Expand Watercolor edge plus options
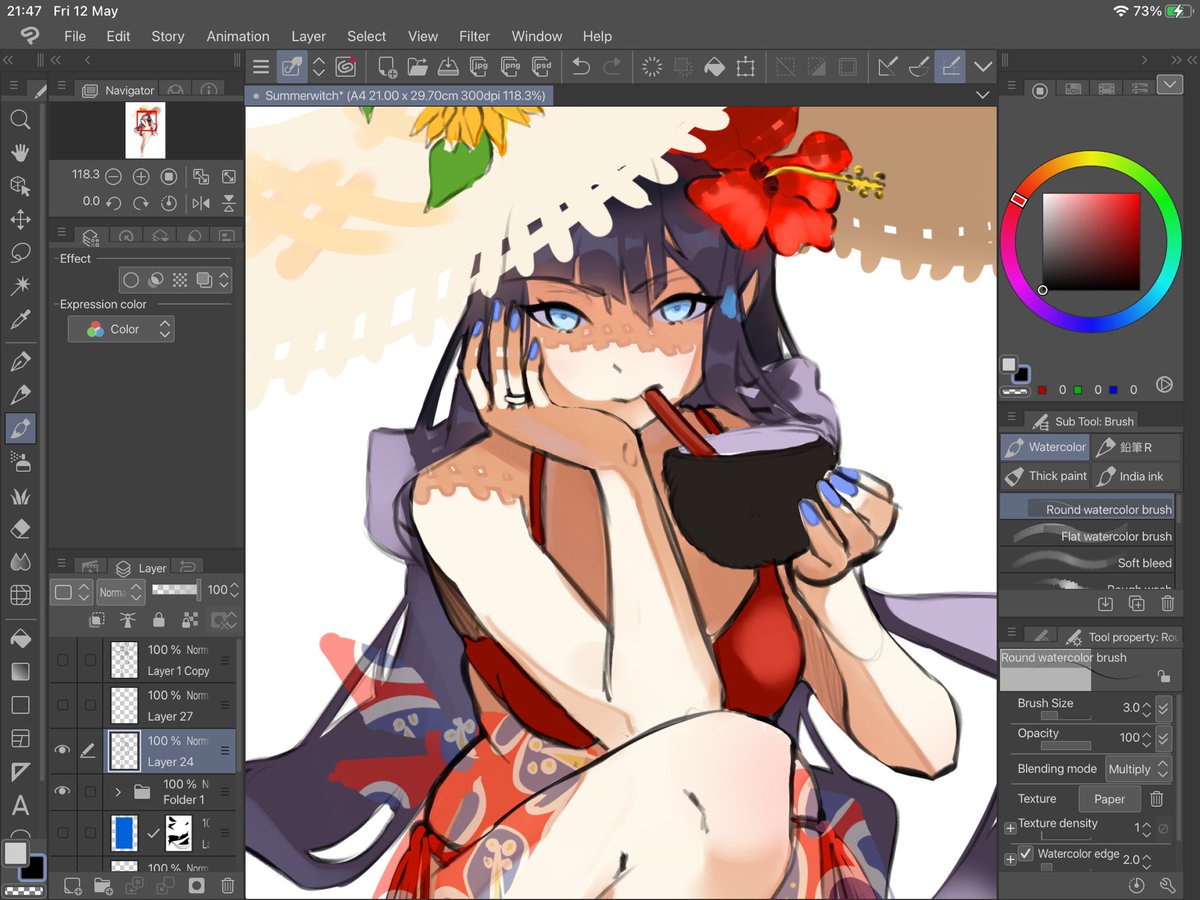The image size is (1200, 900). click(x=1010, y=858)
